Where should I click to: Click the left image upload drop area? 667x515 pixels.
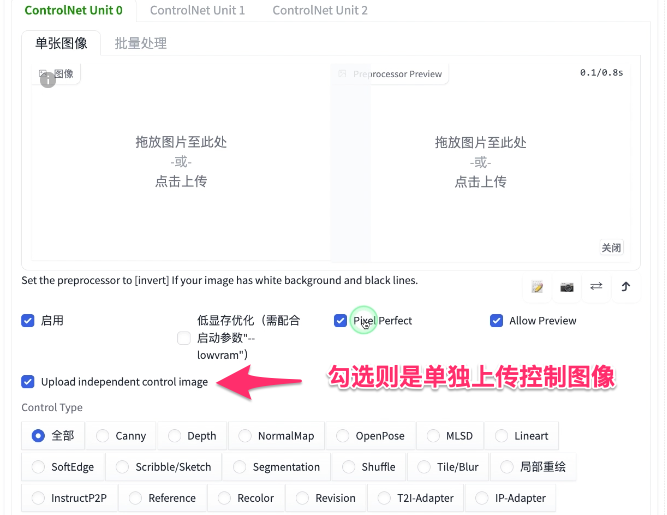coord(181,162)
